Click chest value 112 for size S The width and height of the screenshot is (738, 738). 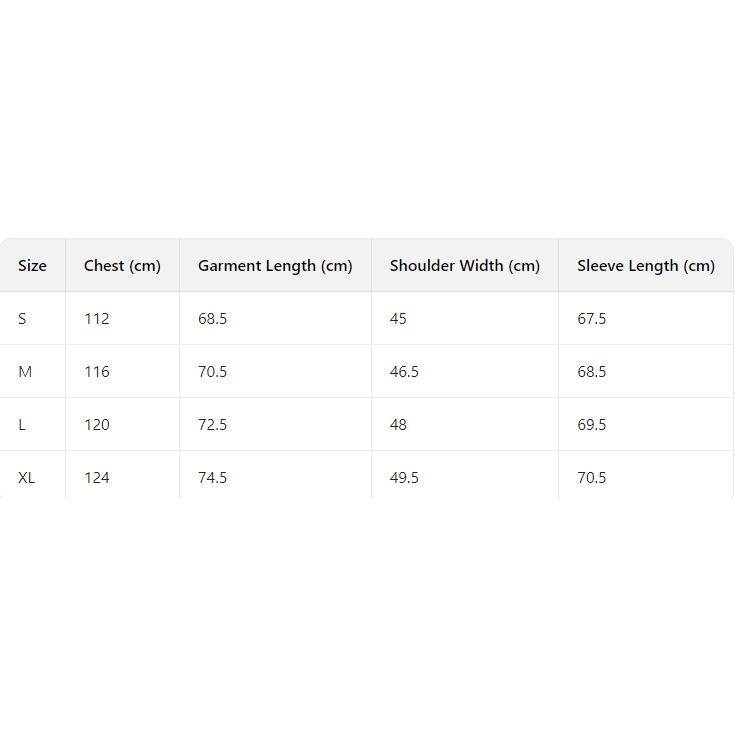(x=97, y=319)
